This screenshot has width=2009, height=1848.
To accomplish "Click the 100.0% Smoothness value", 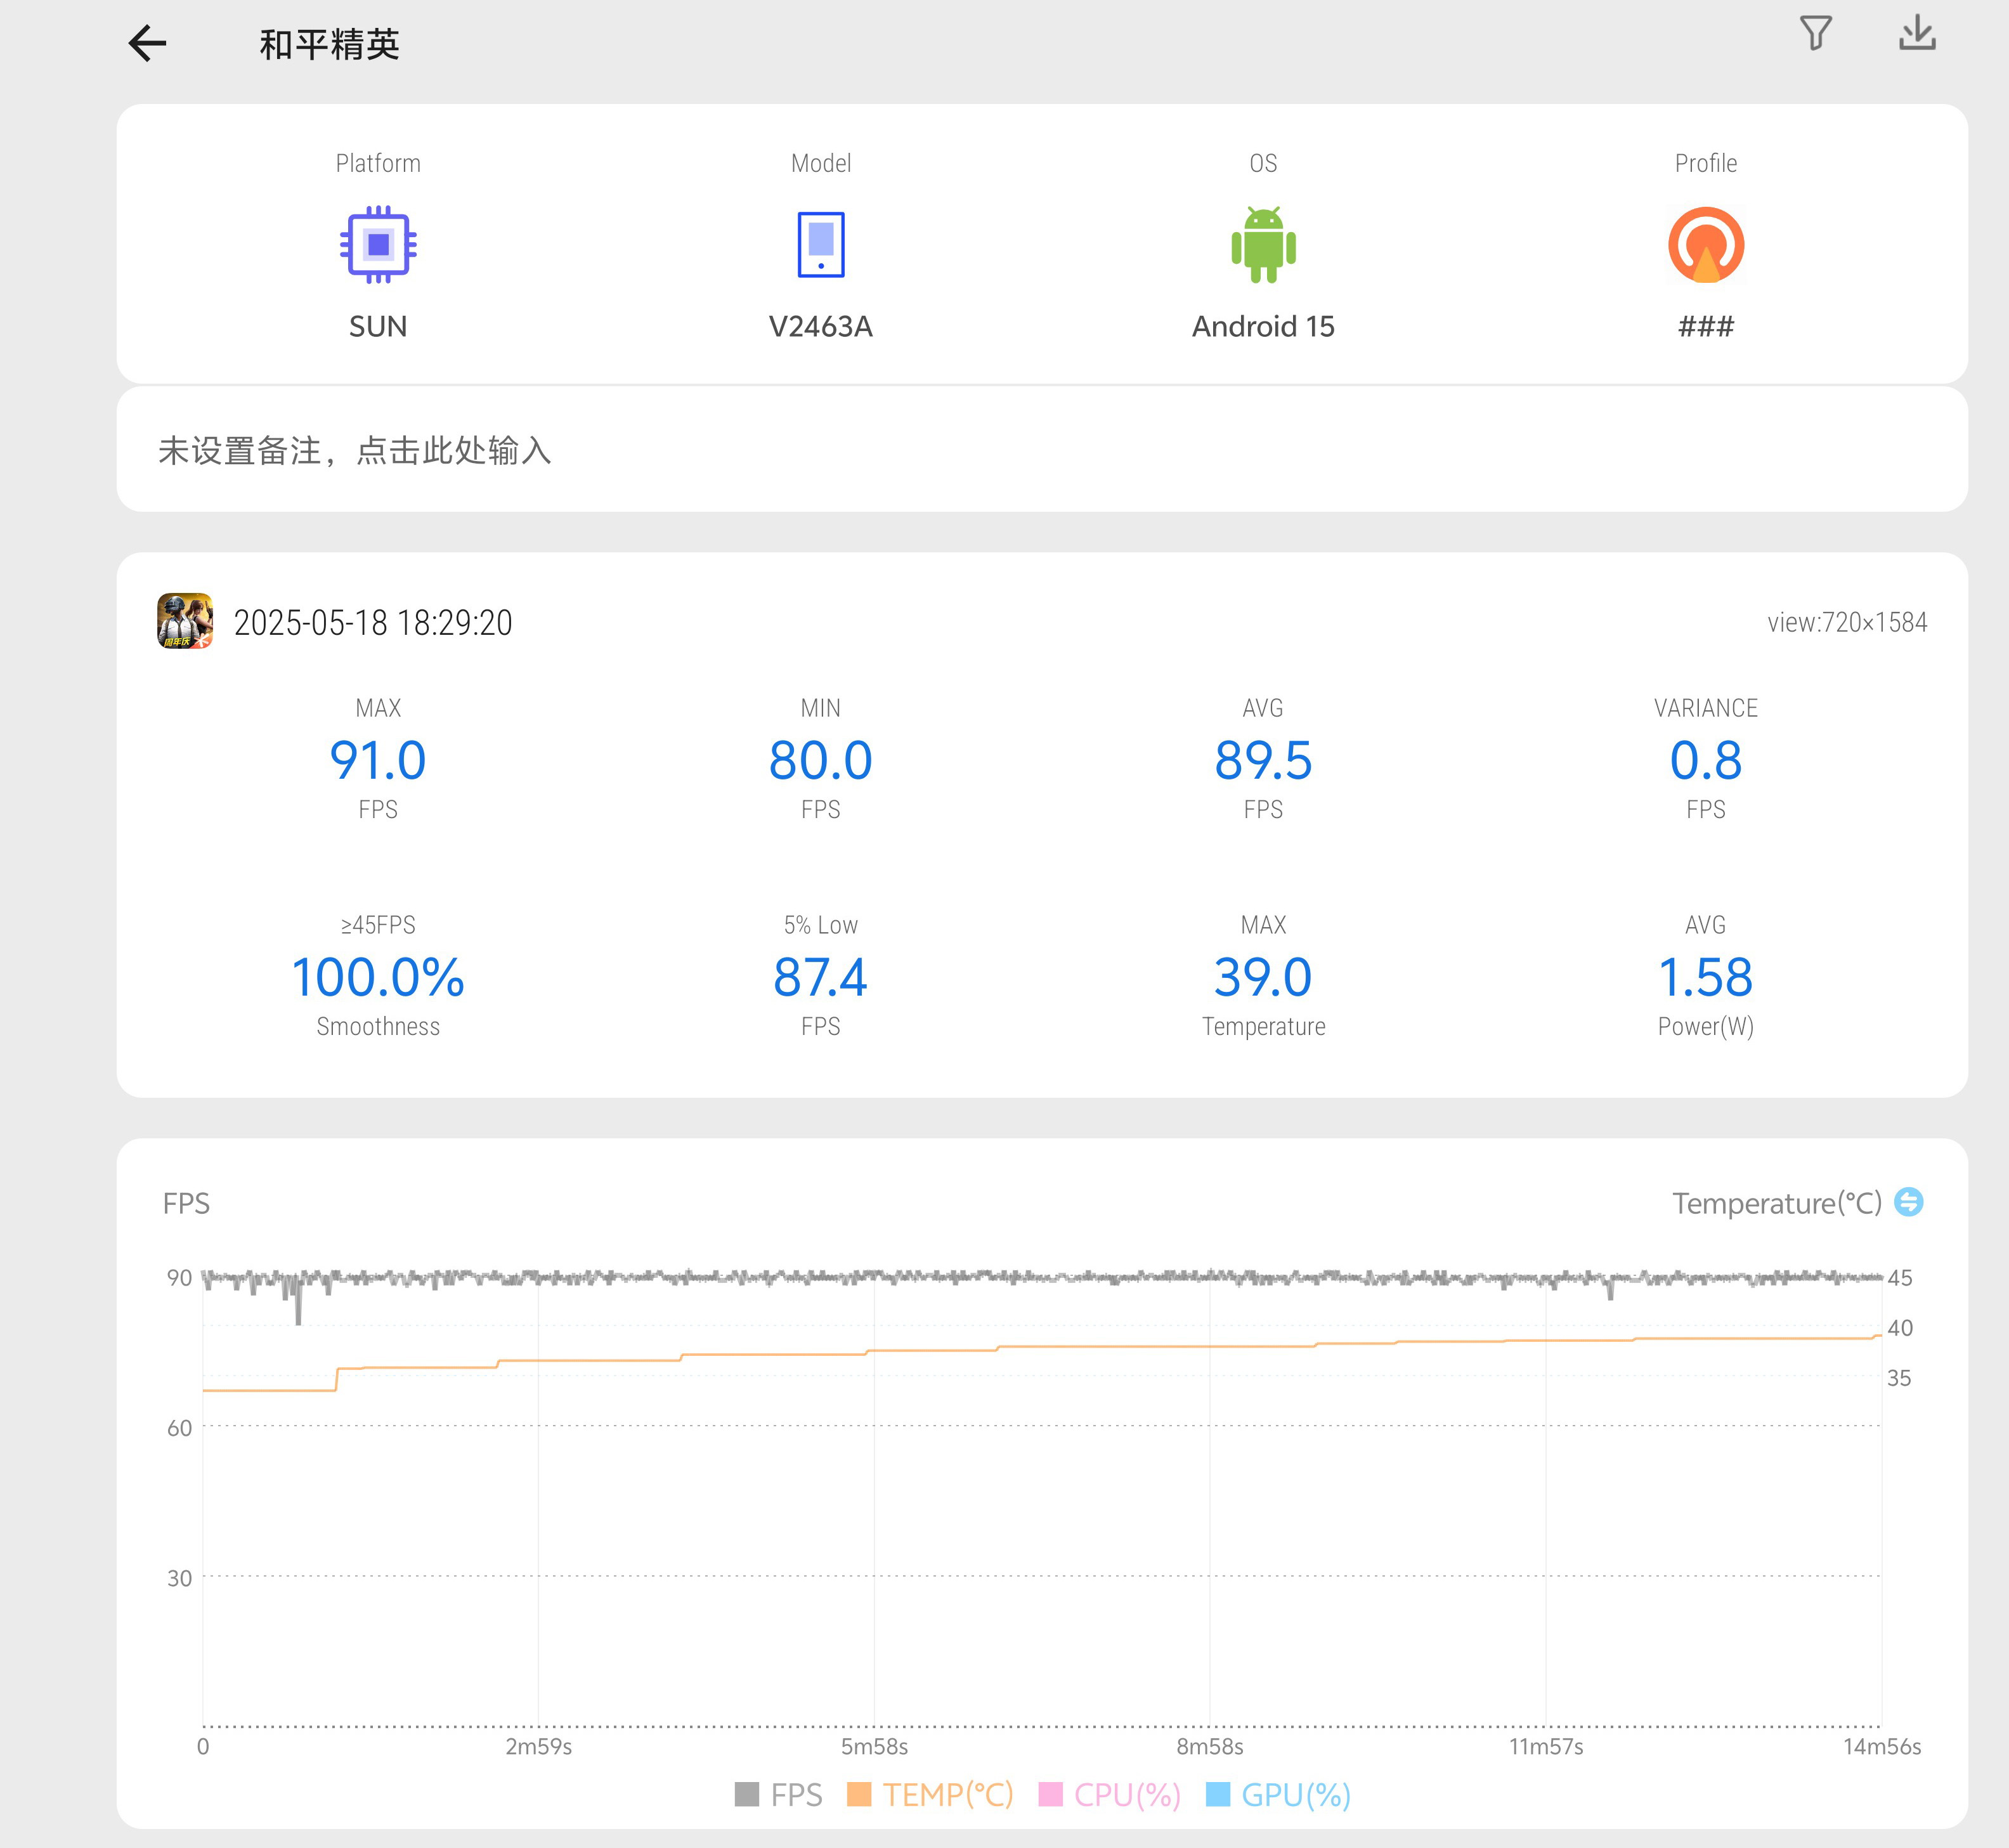I will (378, 977).
